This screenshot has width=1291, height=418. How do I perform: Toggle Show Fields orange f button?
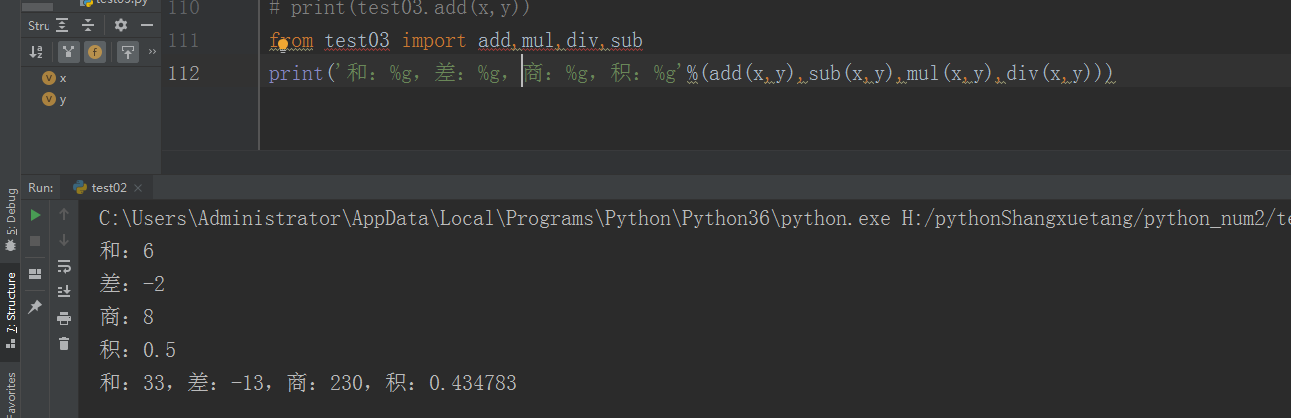[x=95, y=52]
